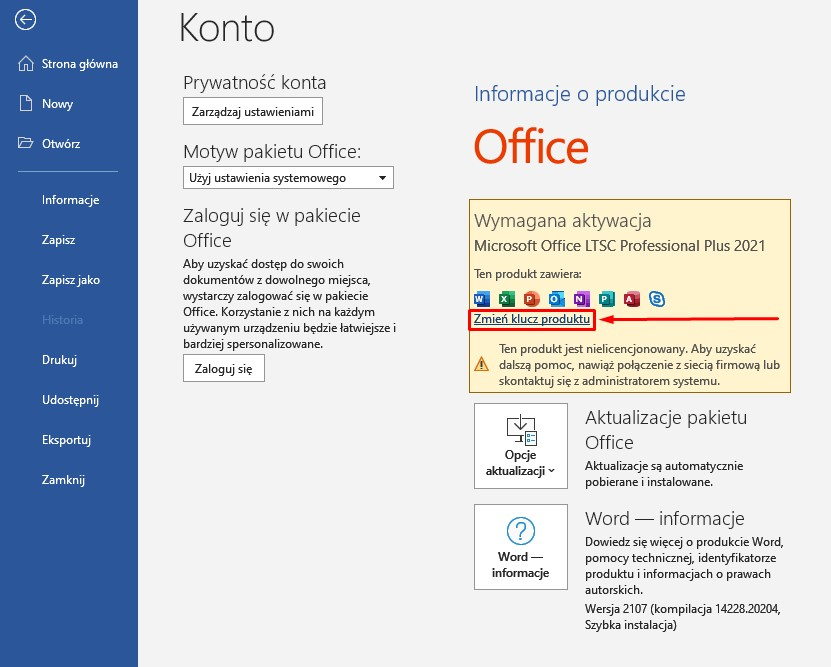Click the greyed Historia sidebar item

tap(63, 320)
